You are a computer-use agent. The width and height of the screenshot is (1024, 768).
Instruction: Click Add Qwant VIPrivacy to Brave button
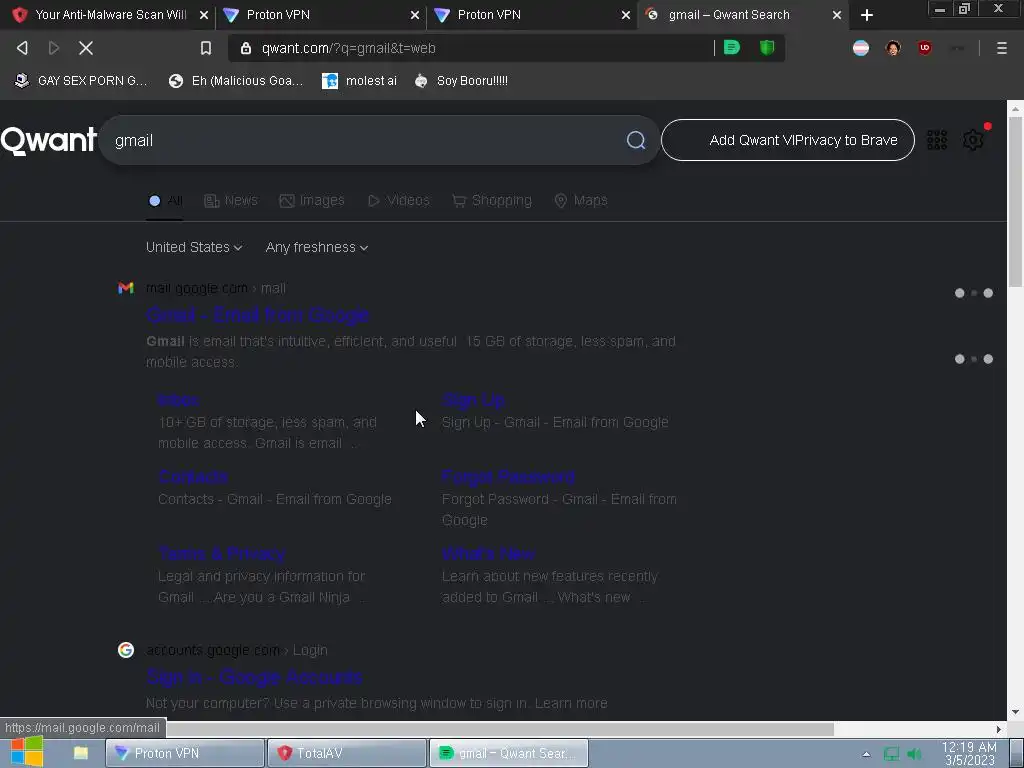coord(788,140)
